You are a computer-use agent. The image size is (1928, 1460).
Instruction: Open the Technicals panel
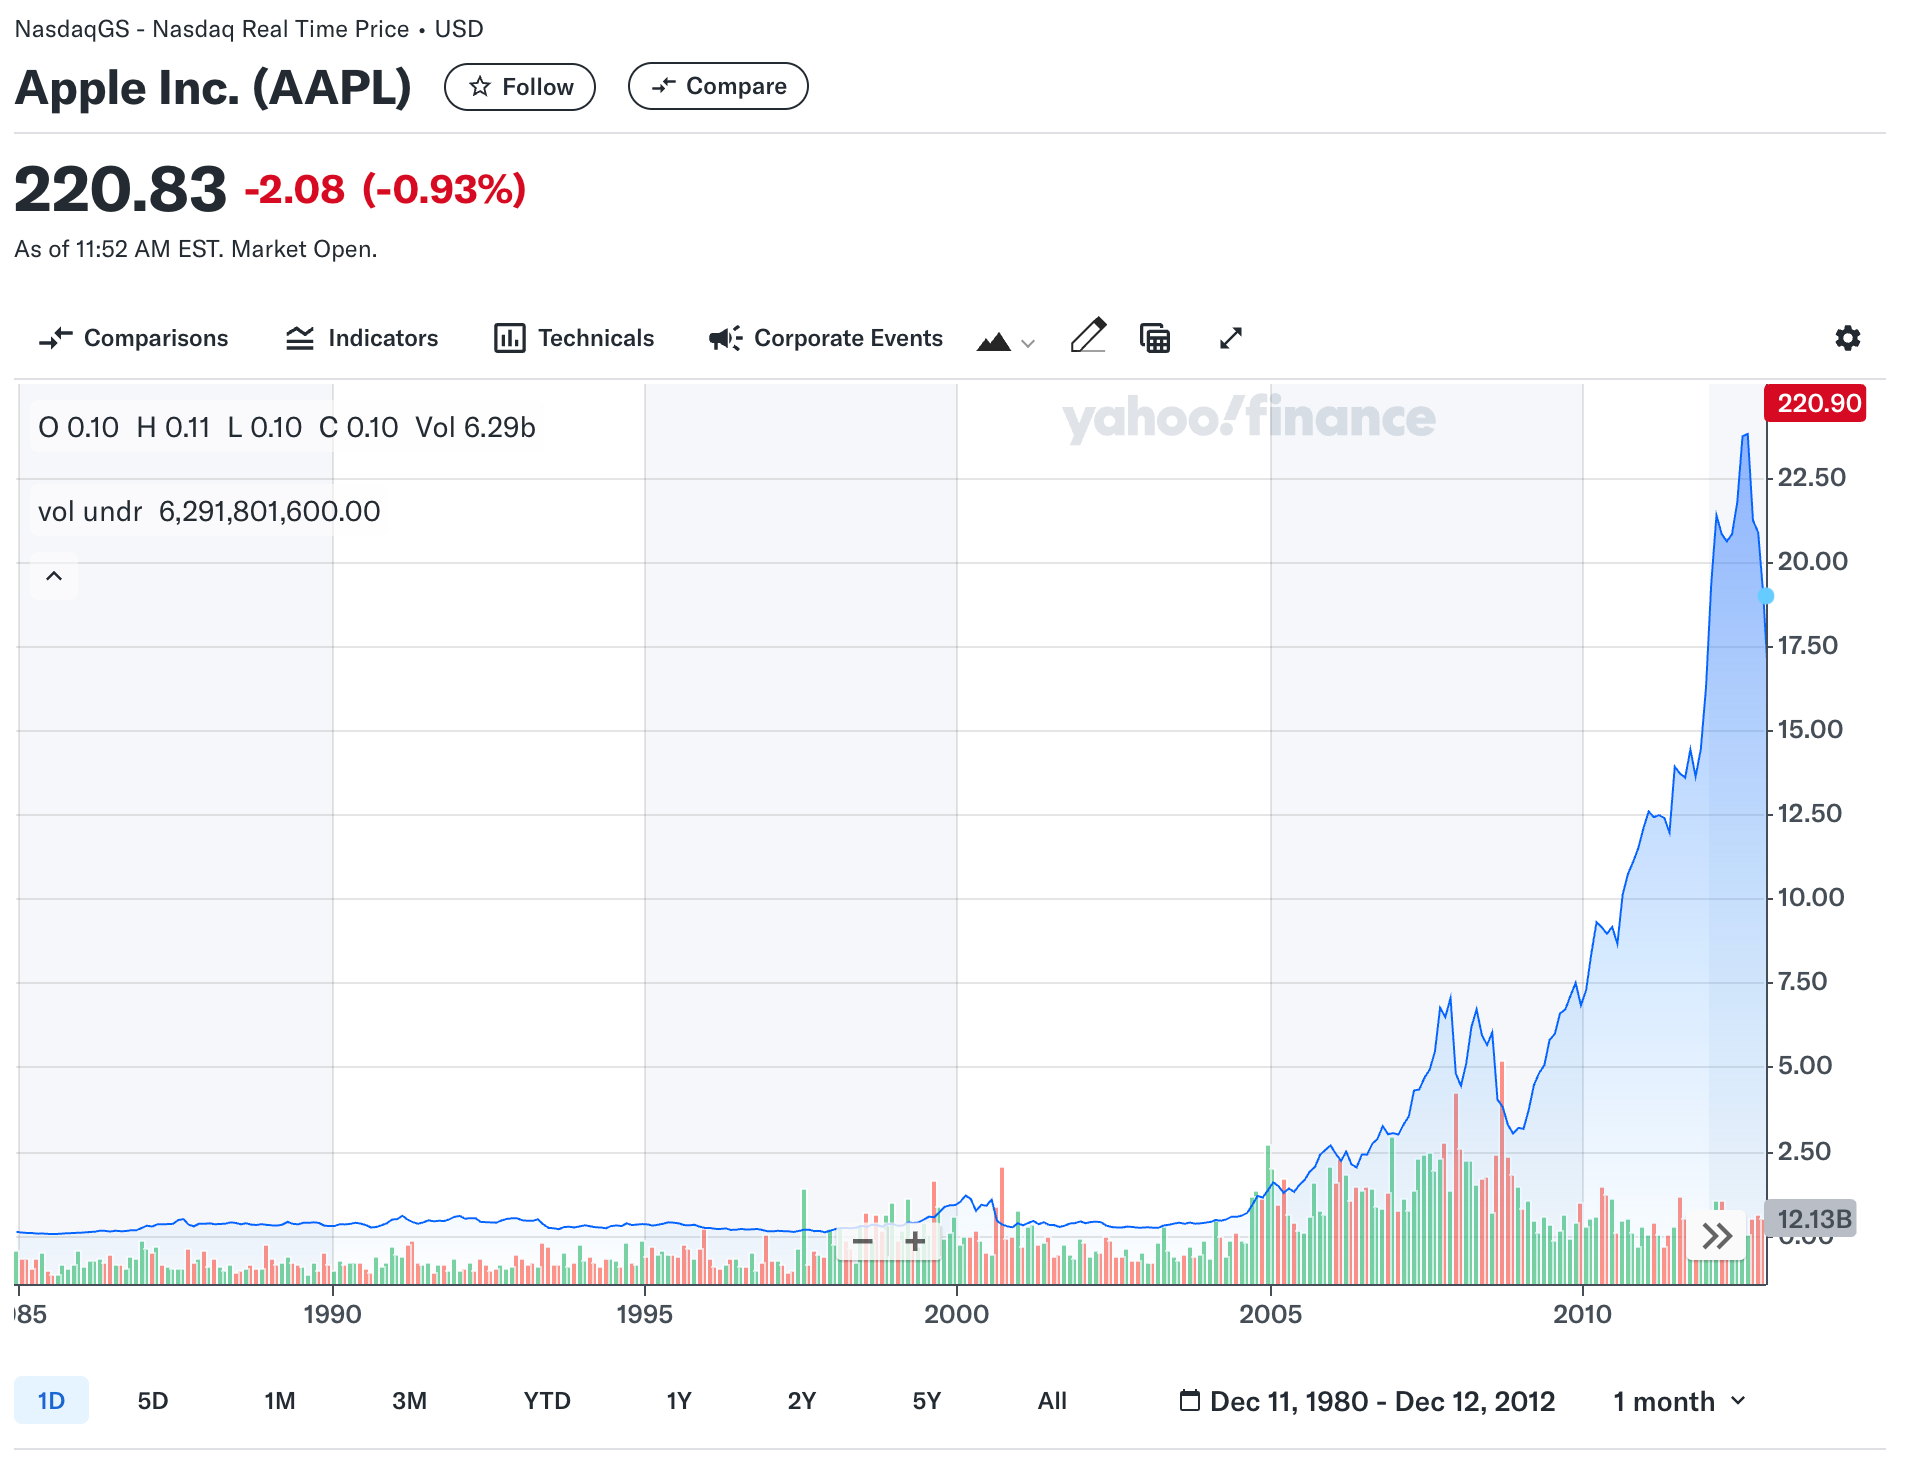[x=574, y=339]
